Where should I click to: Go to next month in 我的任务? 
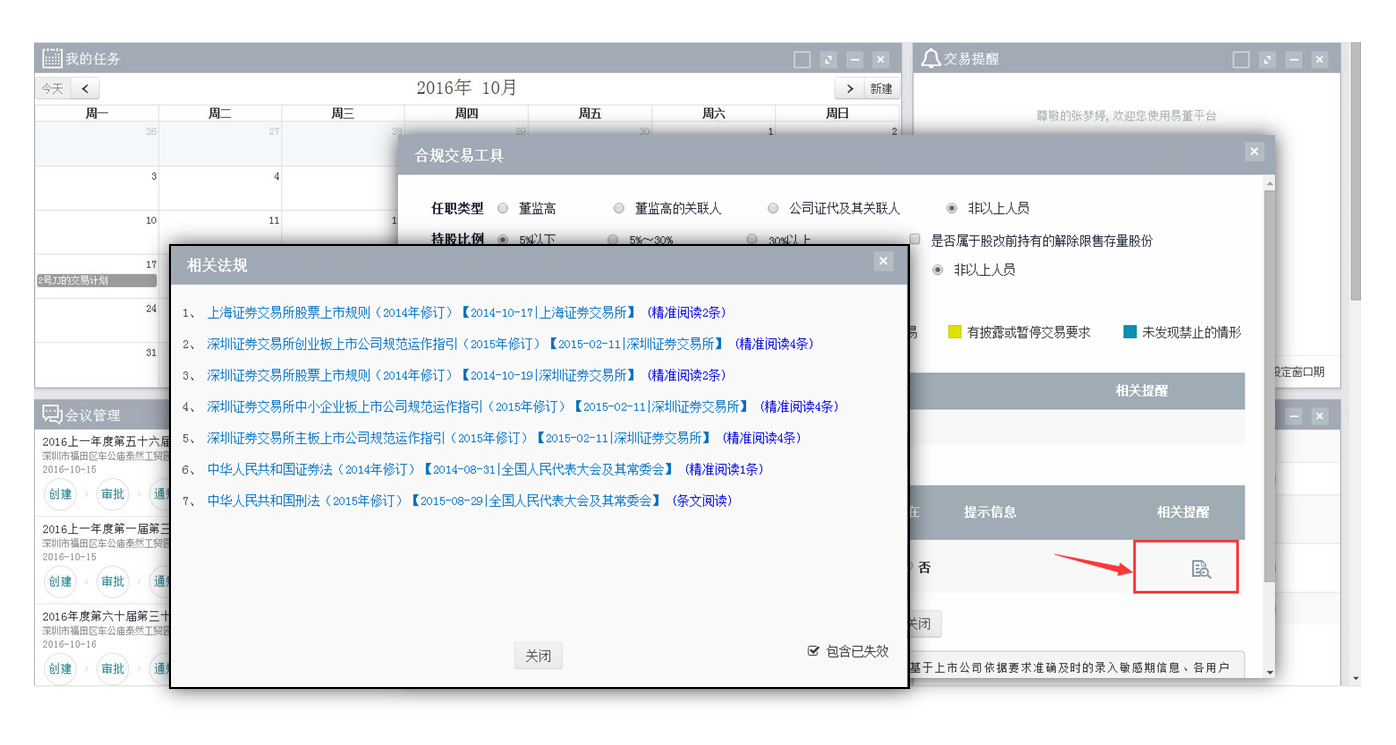click(849, 88)
